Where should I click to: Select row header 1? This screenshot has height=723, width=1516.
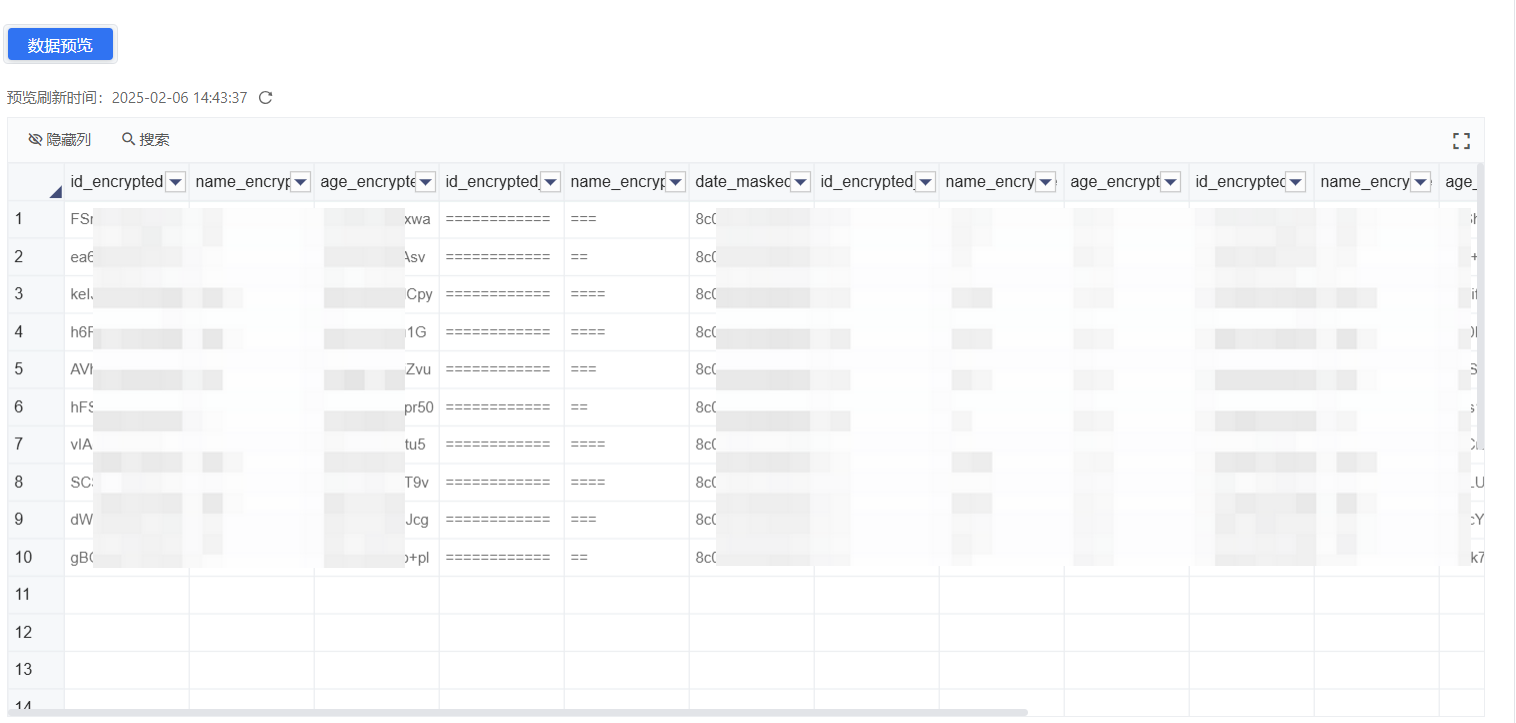pos(36,219)
